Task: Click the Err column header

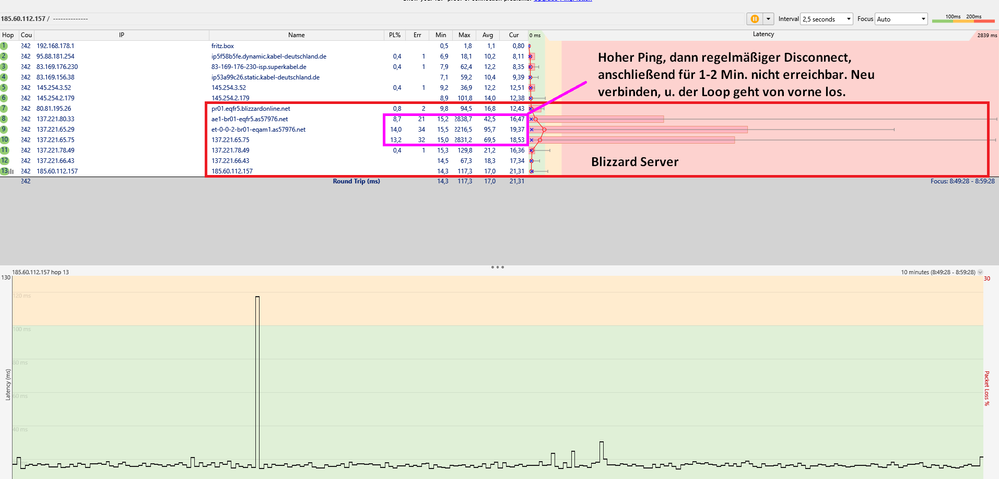Action: (417, 35)
